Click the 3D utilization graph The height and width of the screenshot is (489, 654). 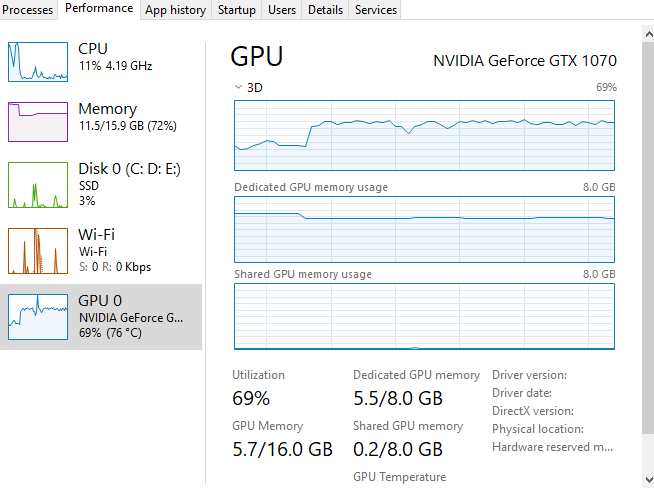425,137
